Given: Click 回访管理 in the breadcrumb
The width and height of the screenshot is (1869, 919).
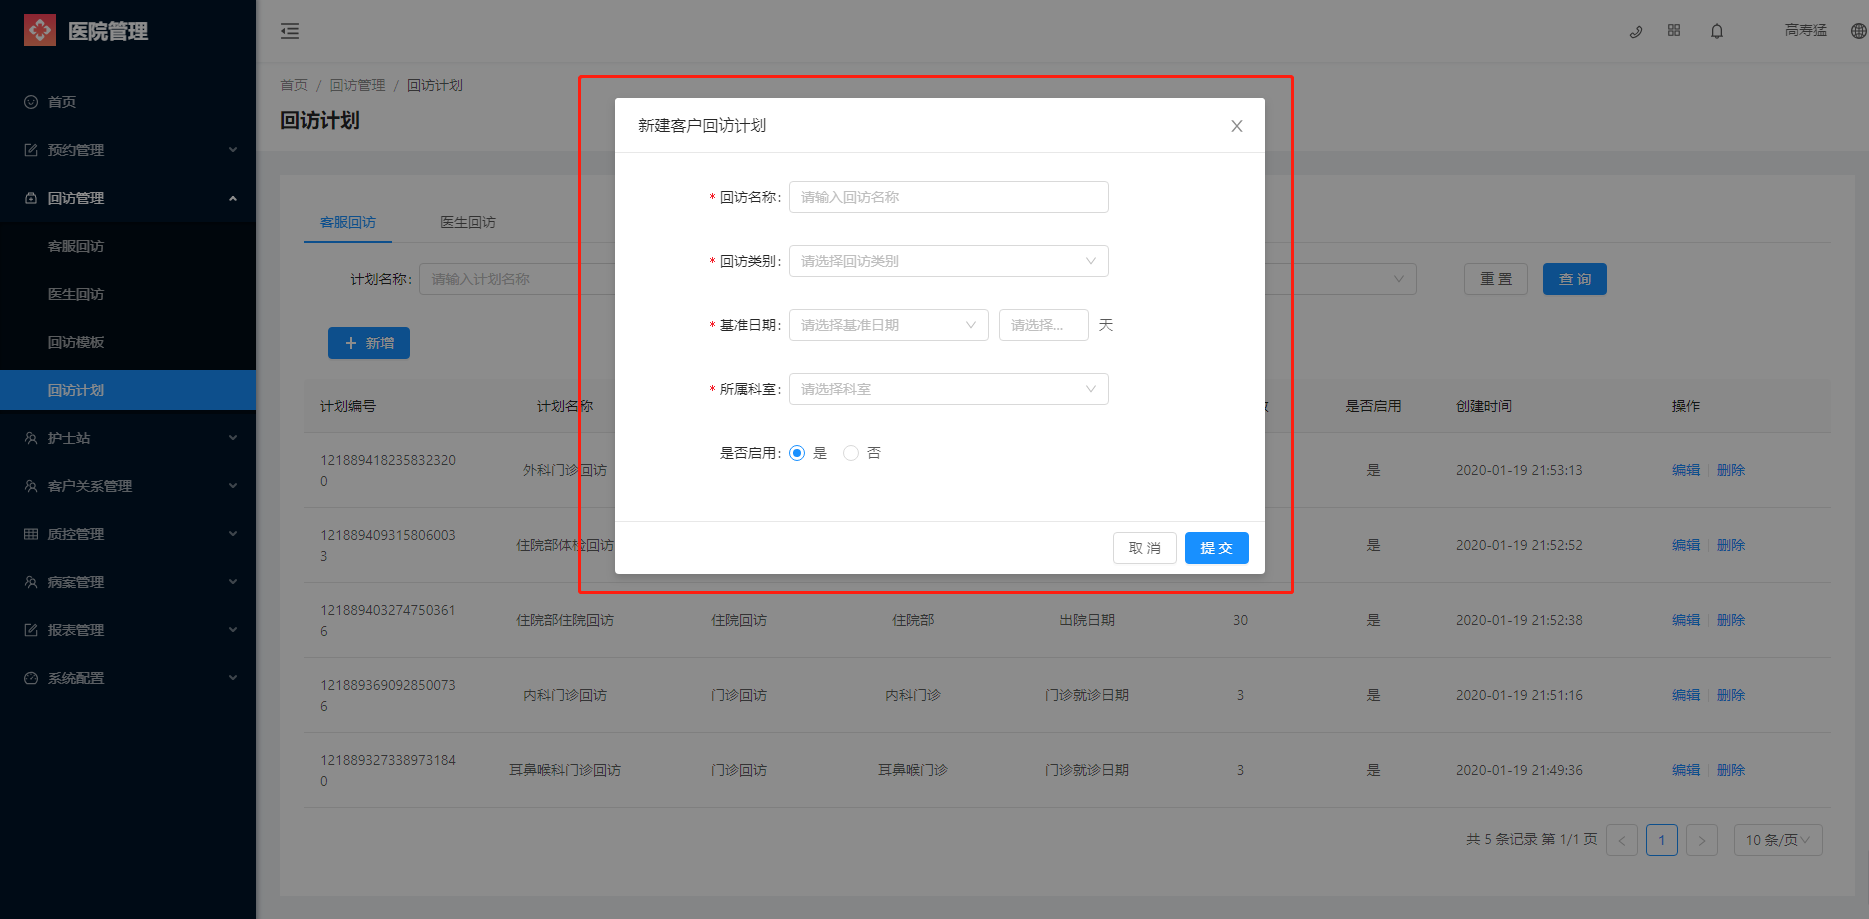Looking at the screenshot, I should (x=357, y=85).
